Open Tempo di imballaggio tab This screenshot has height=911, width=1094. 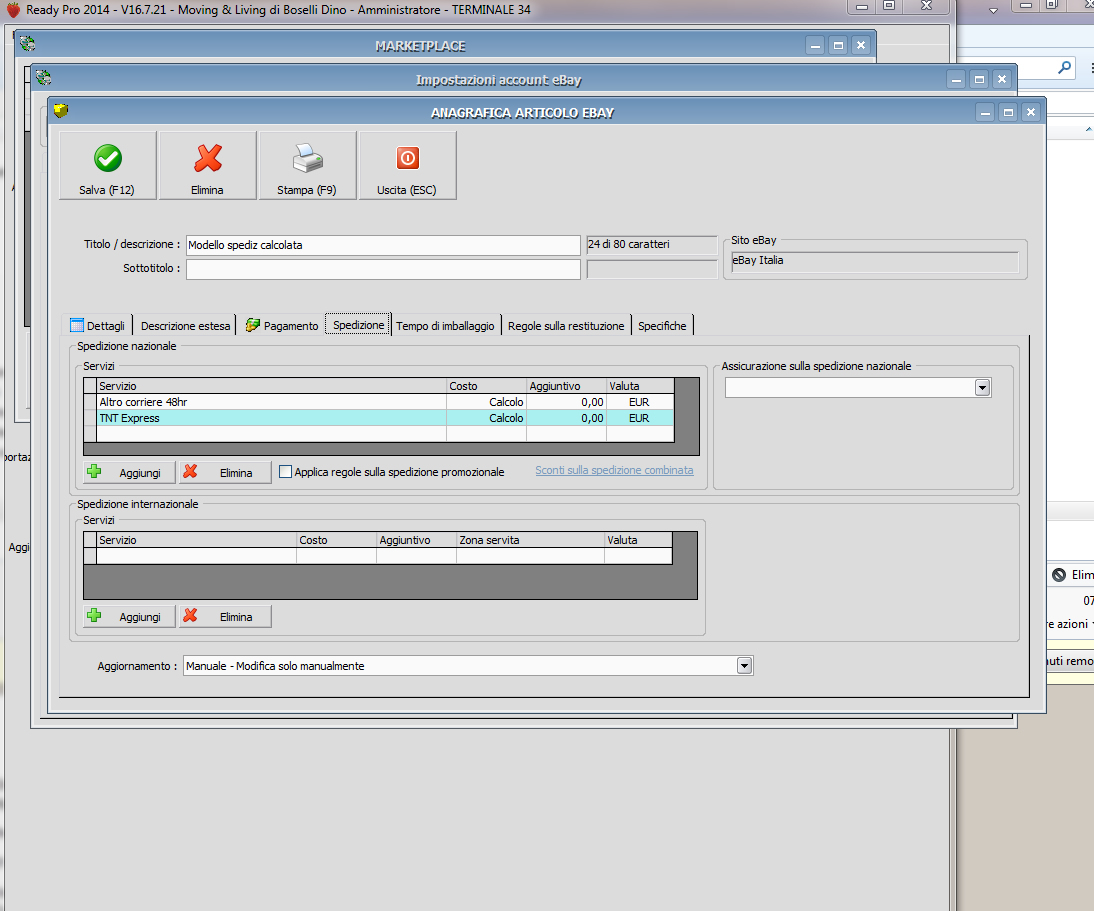pyautogui.click(x=445, y=326)
